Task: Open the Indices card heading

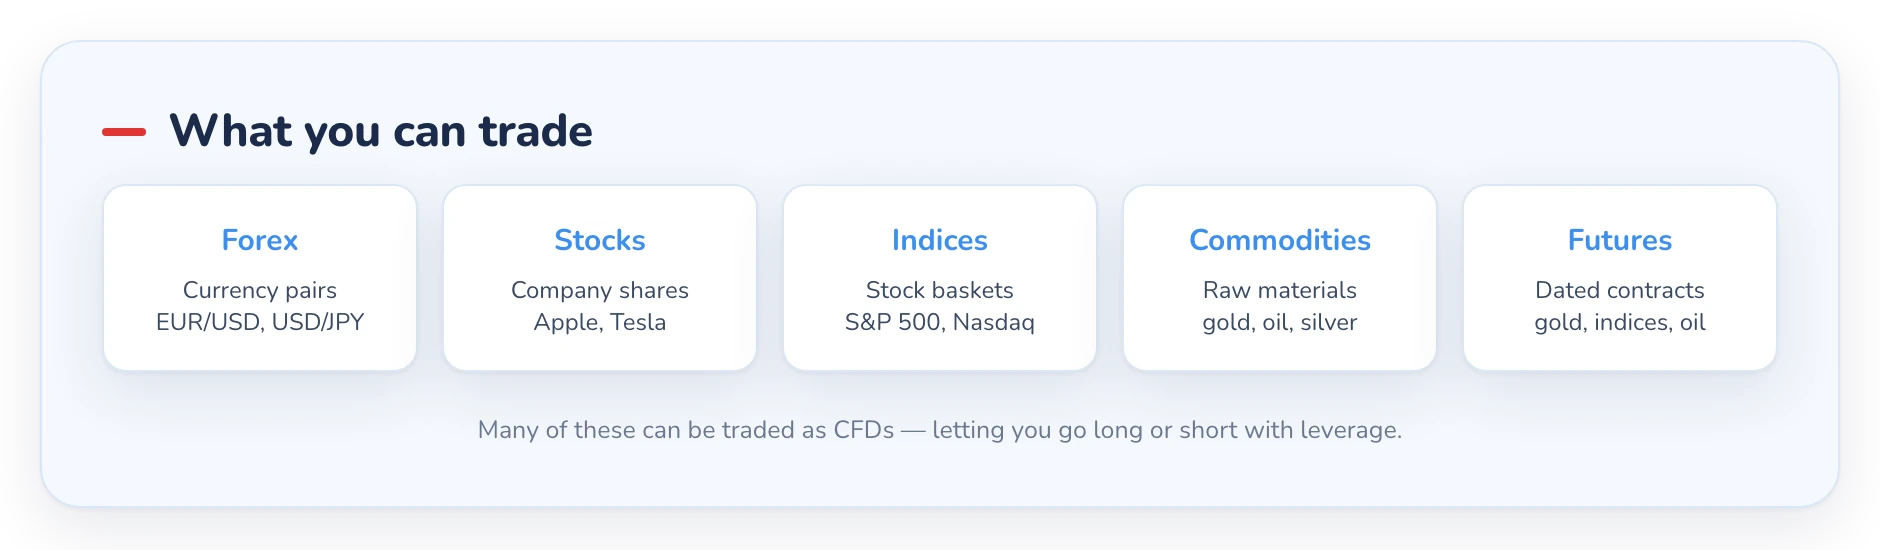Action: click(x=940, y=240)
